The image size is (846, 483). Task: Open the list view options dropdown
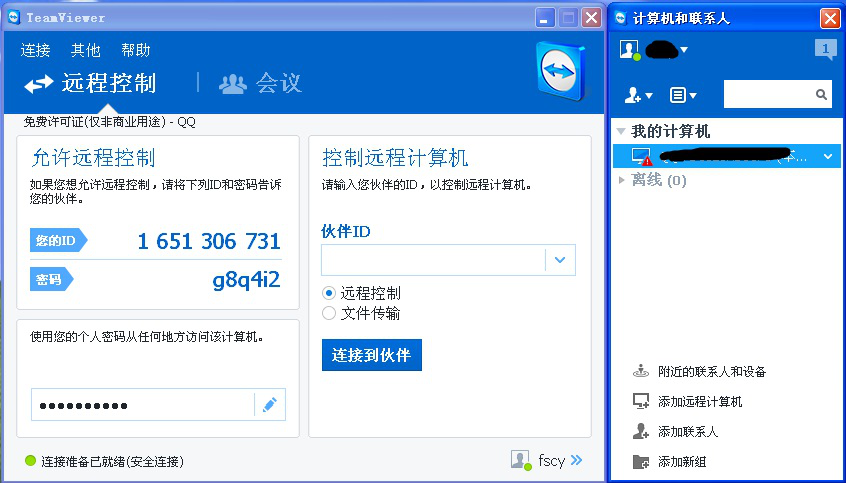pos(683,96)
